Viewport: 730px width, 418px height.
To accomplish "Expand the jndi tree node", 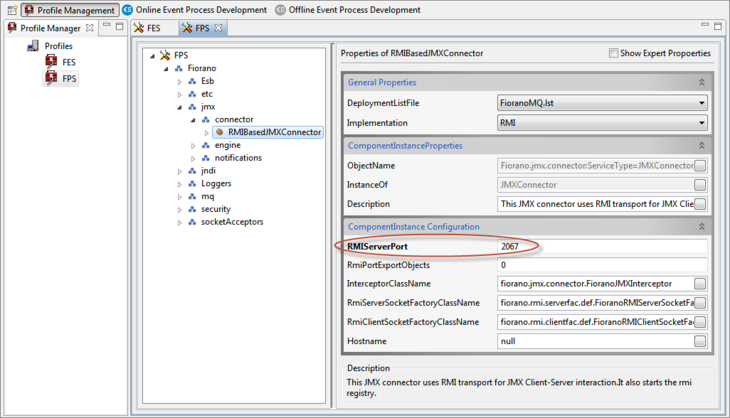I will tap(179, 171).
